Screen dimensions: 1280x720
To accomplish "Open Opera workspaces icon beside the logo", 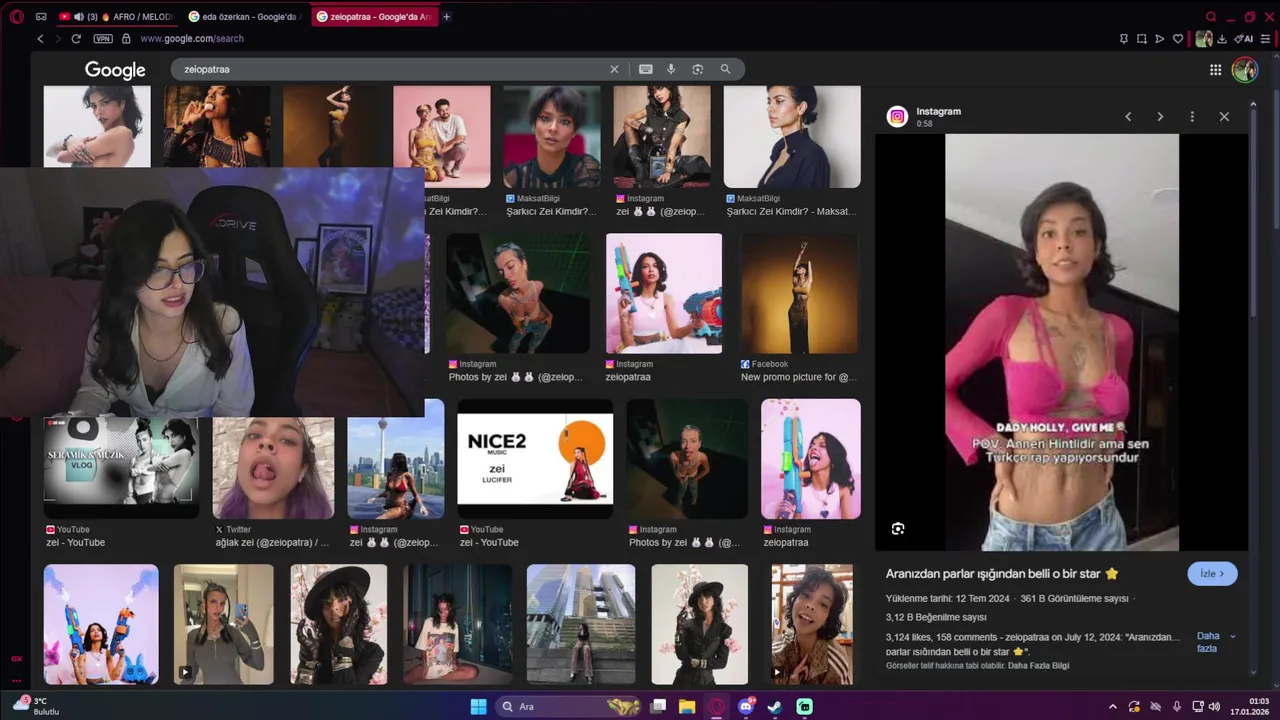I will 41,17.
